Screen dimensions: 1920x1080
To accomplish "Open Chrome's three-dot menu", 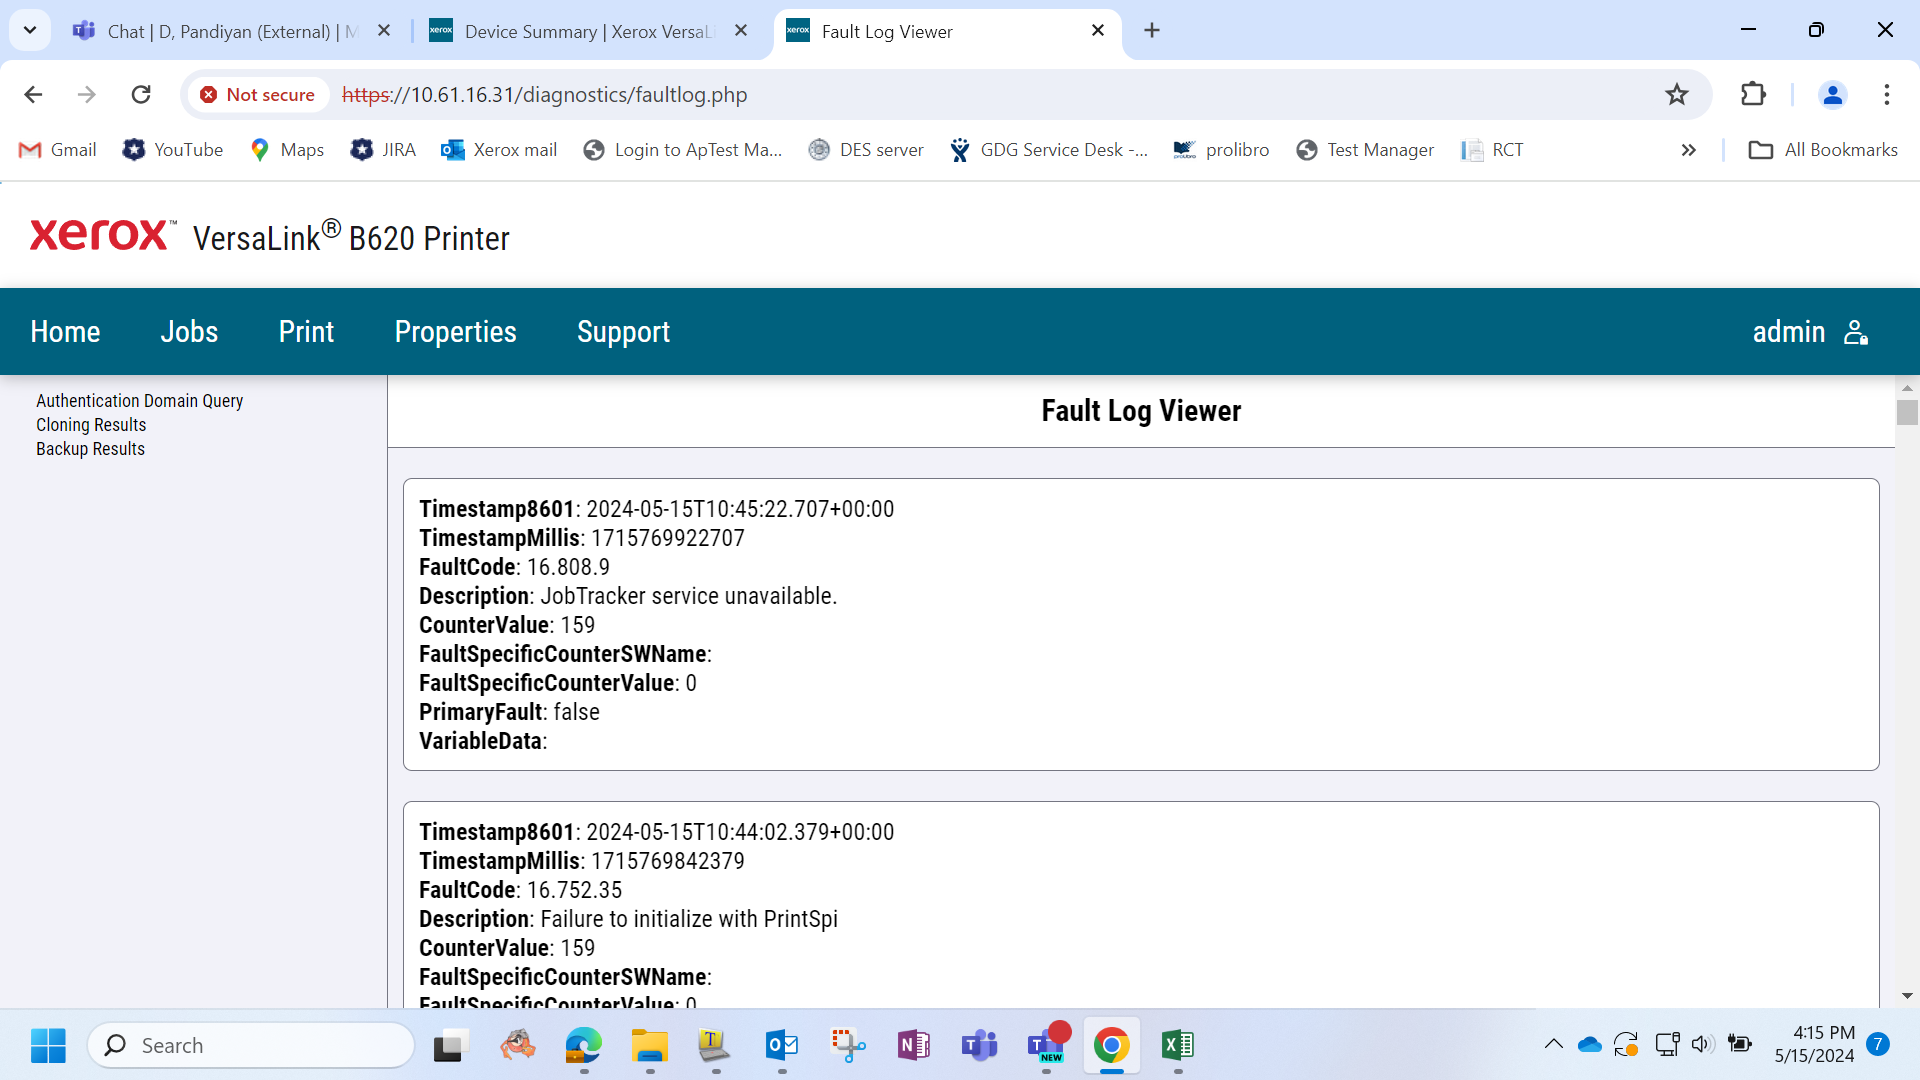I will pyautogui.click(x=1887, y=95).
